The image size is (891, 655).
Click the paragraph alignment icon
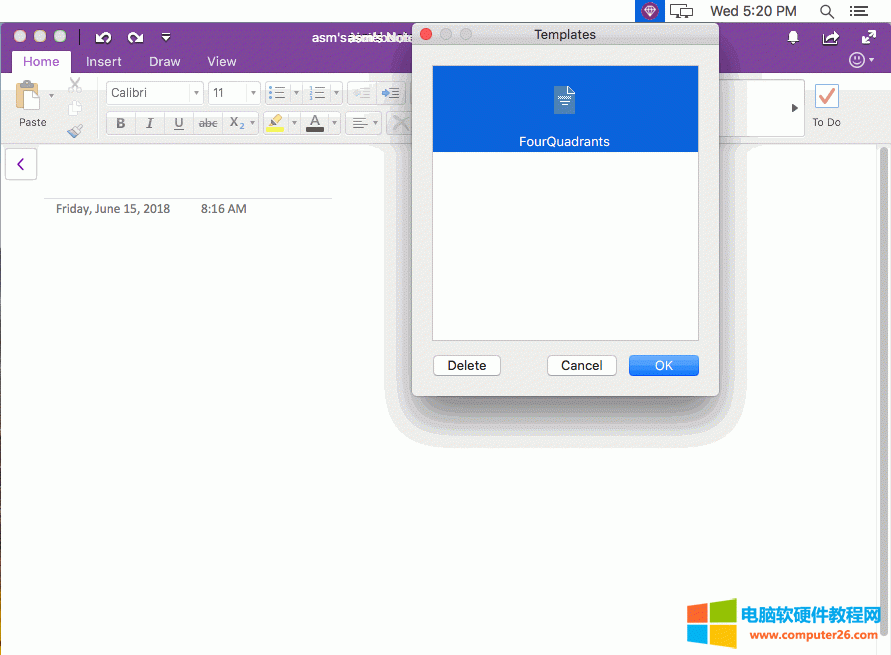pos(359,123)
